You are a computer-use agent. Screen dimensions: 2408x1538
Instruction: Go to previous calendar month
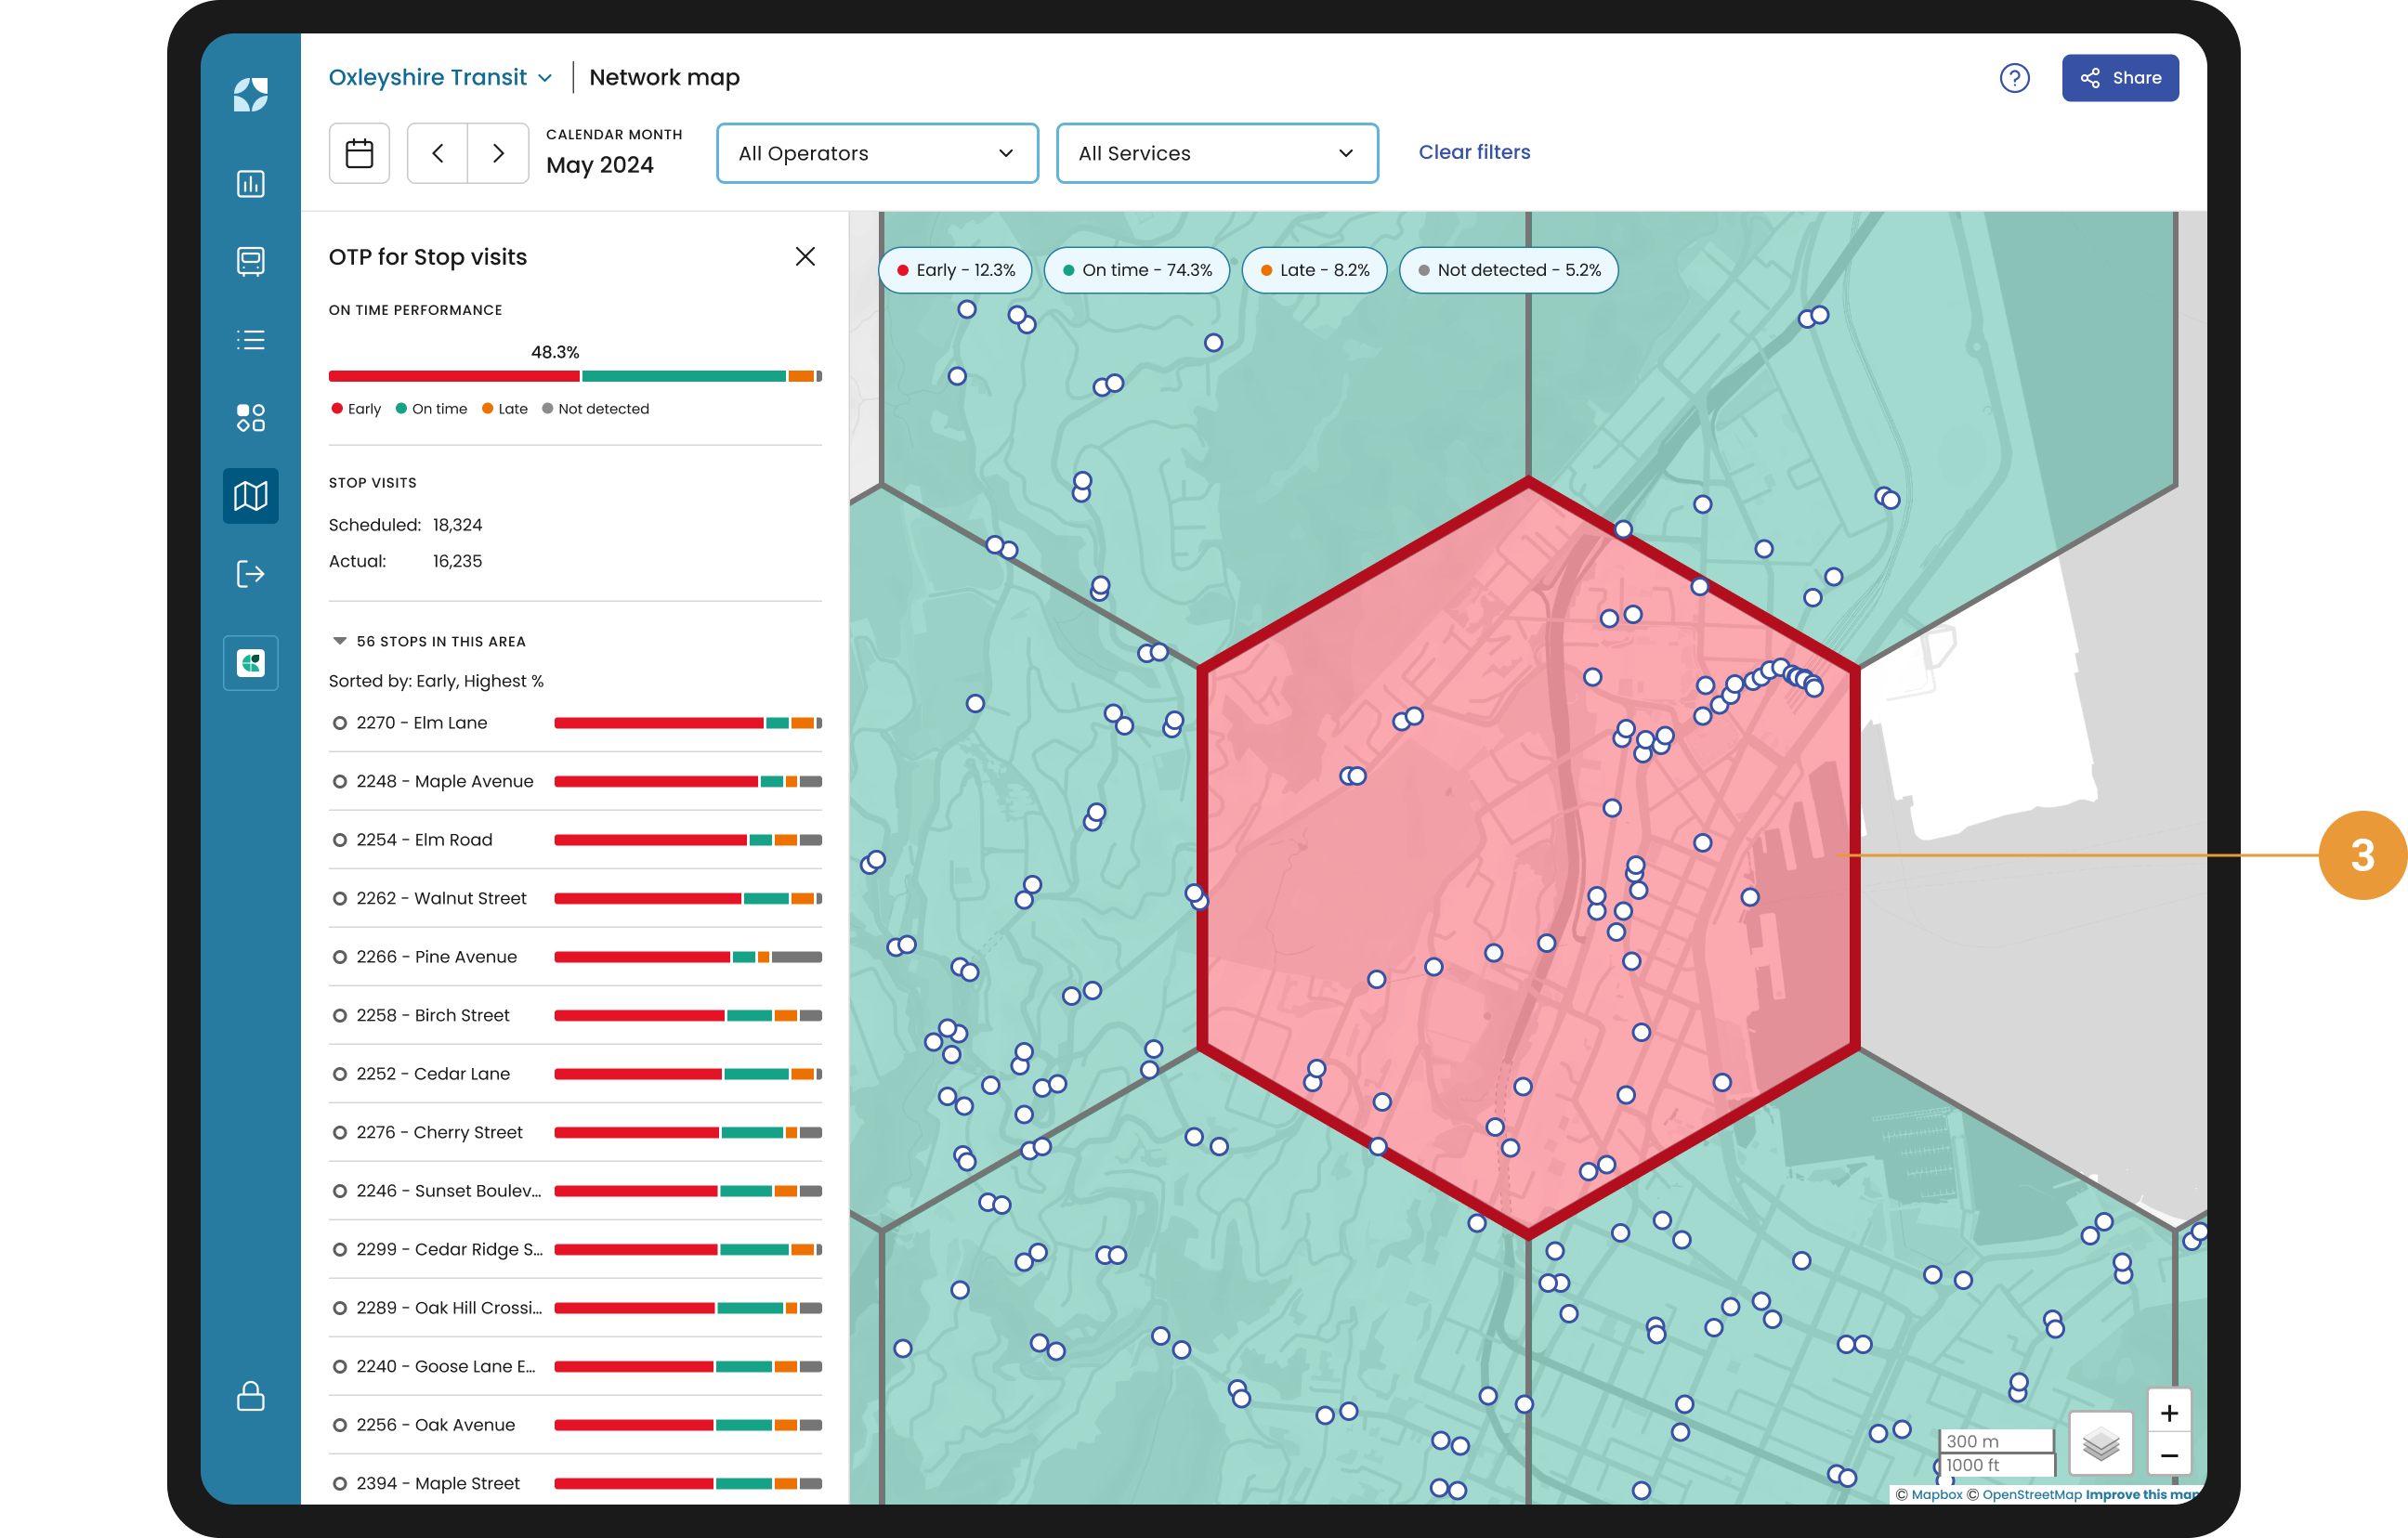click(437, 153)
